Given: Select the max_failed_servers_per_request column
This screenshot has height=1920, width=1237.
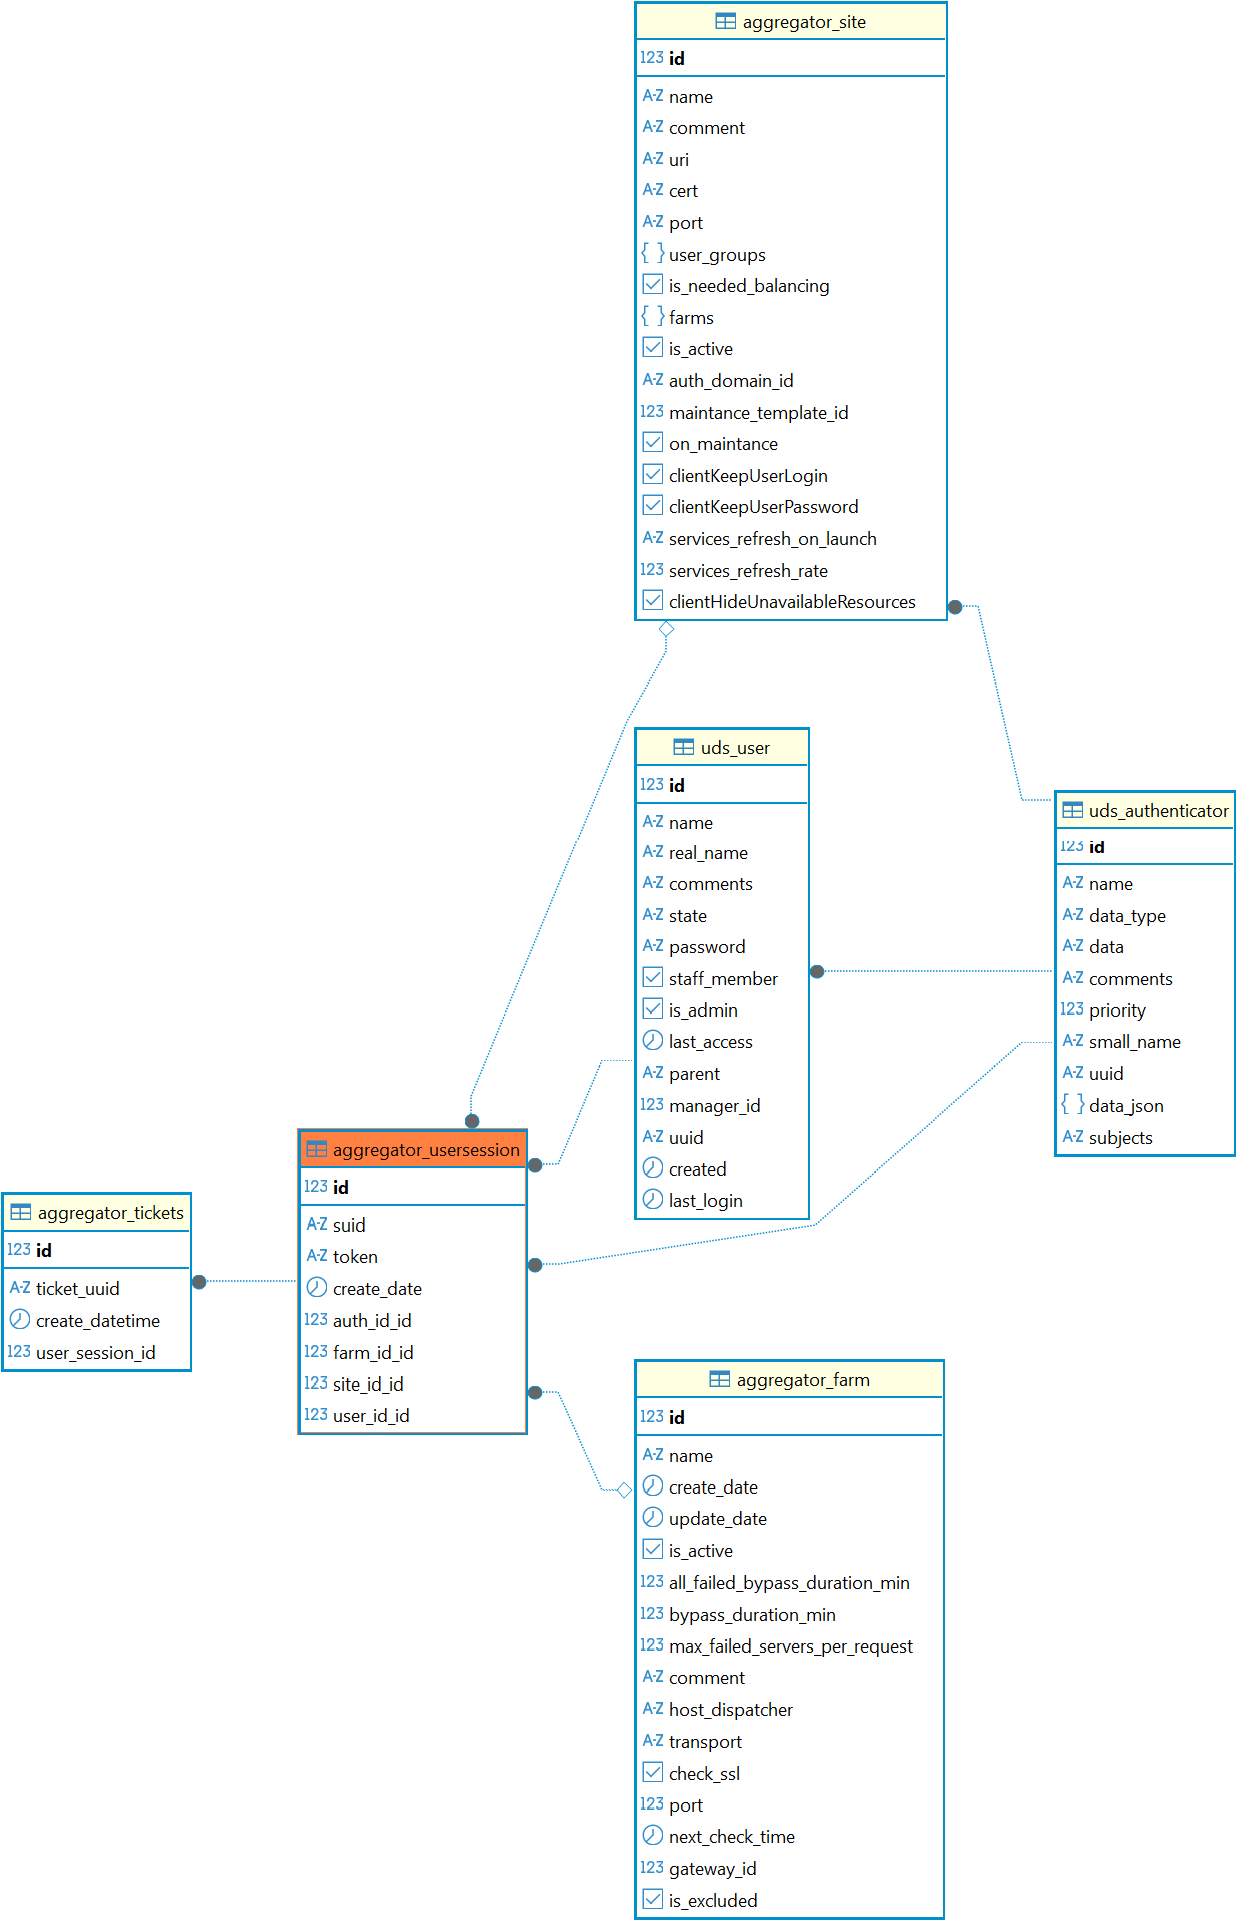Looking at the screenshot, I should [790, 1646].
